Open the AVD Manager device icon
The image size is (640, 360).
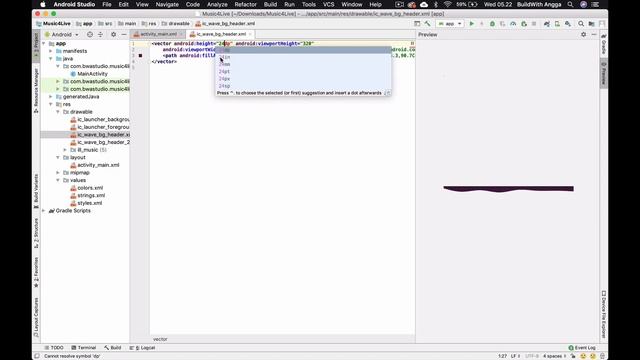pos(557,24)
